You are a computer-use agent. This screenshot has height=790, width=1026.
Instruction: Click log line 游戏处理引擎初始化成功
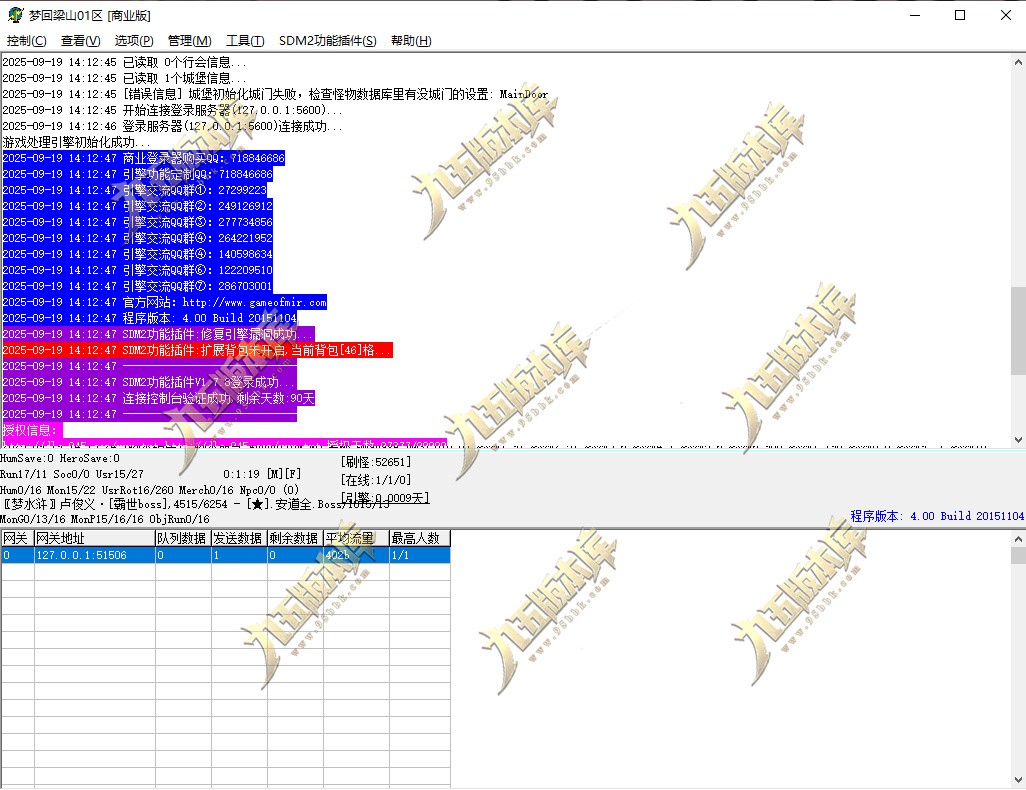pyautogui.click(x=76, y=142)
